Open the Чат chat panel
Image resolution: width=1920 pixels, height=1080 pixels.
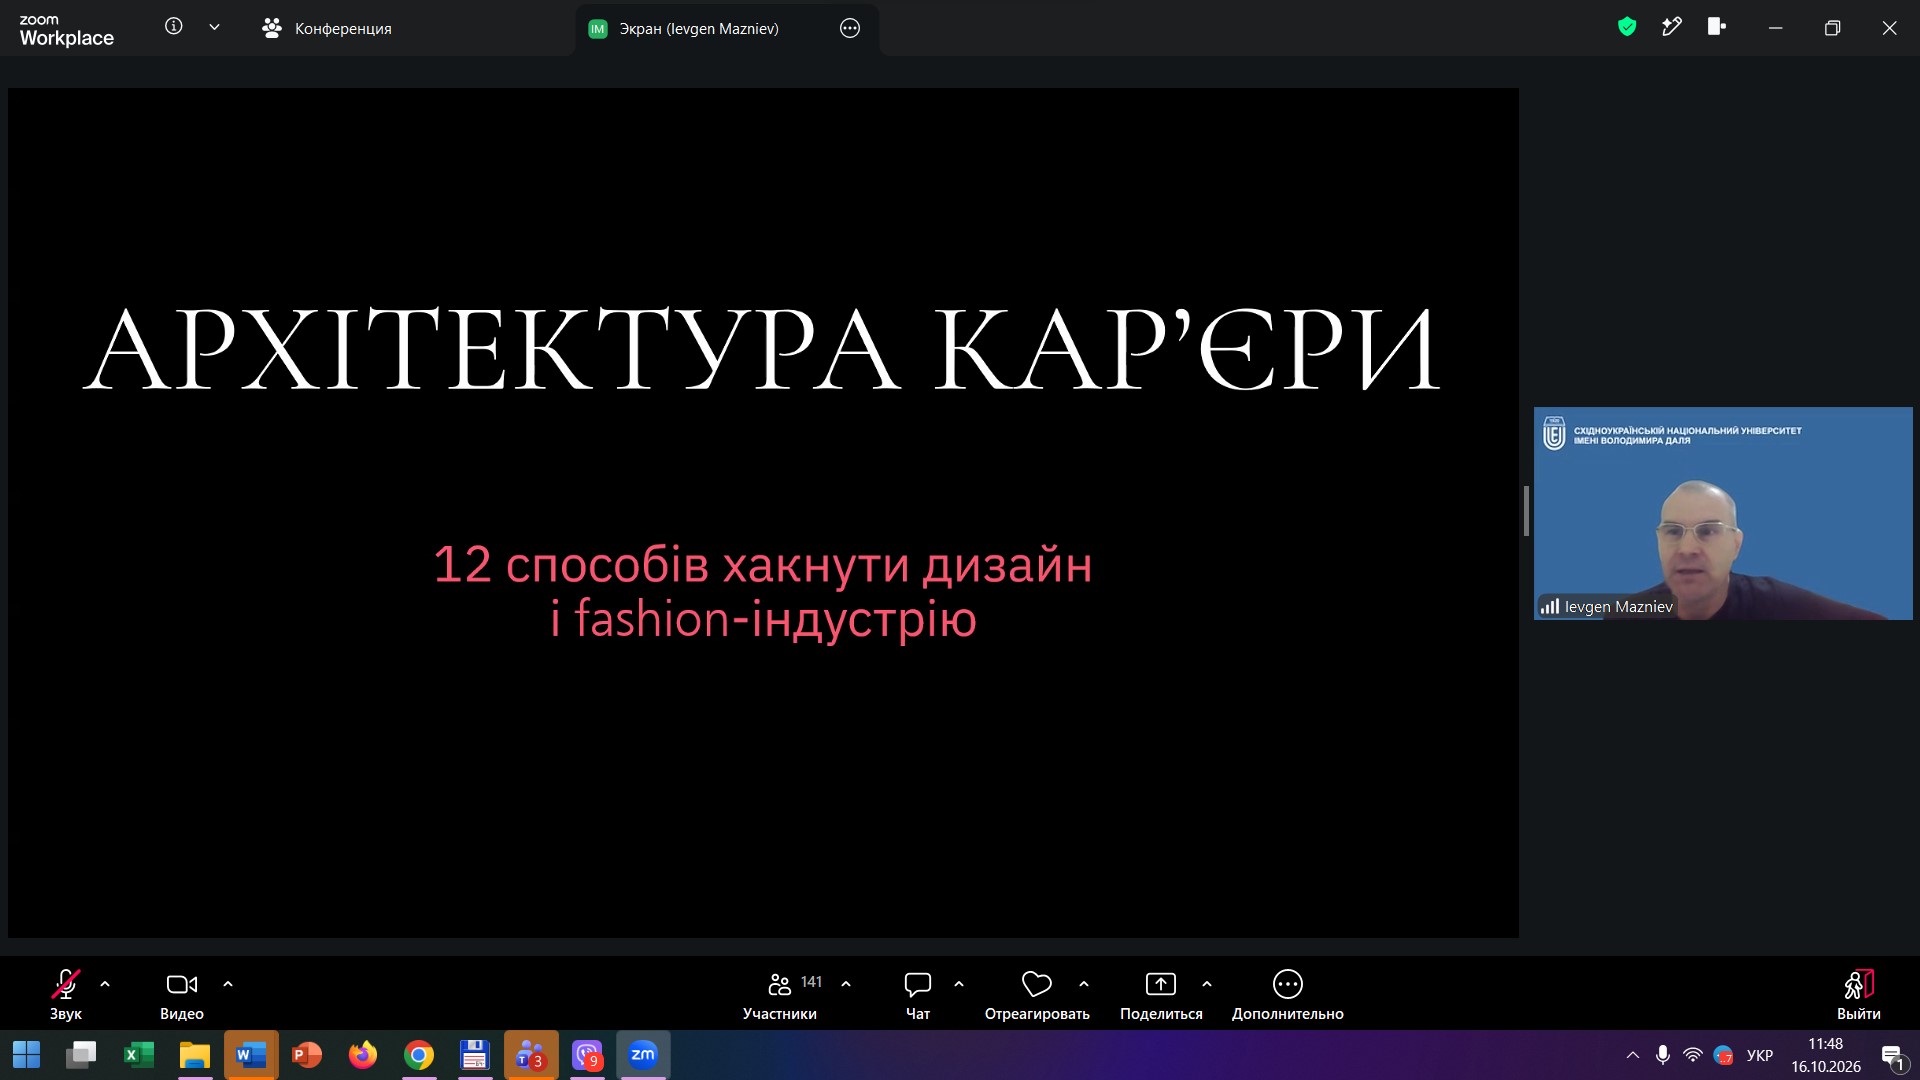[918, 994]
